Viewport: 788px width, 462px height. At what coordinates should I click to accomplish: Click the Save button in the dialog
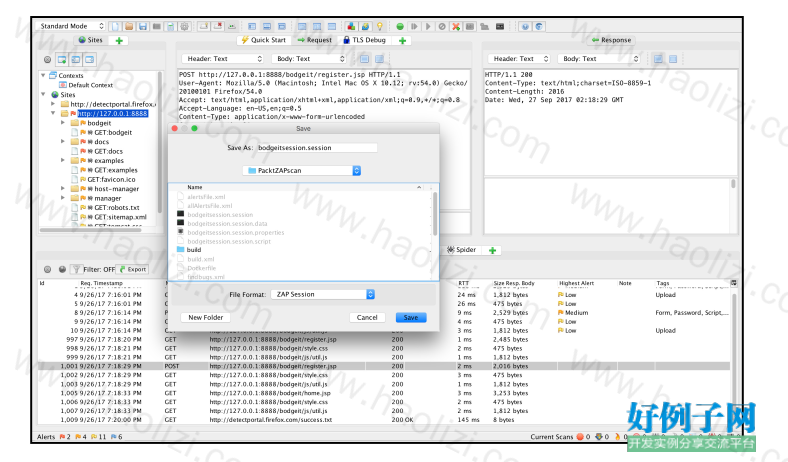coord(411,318)
